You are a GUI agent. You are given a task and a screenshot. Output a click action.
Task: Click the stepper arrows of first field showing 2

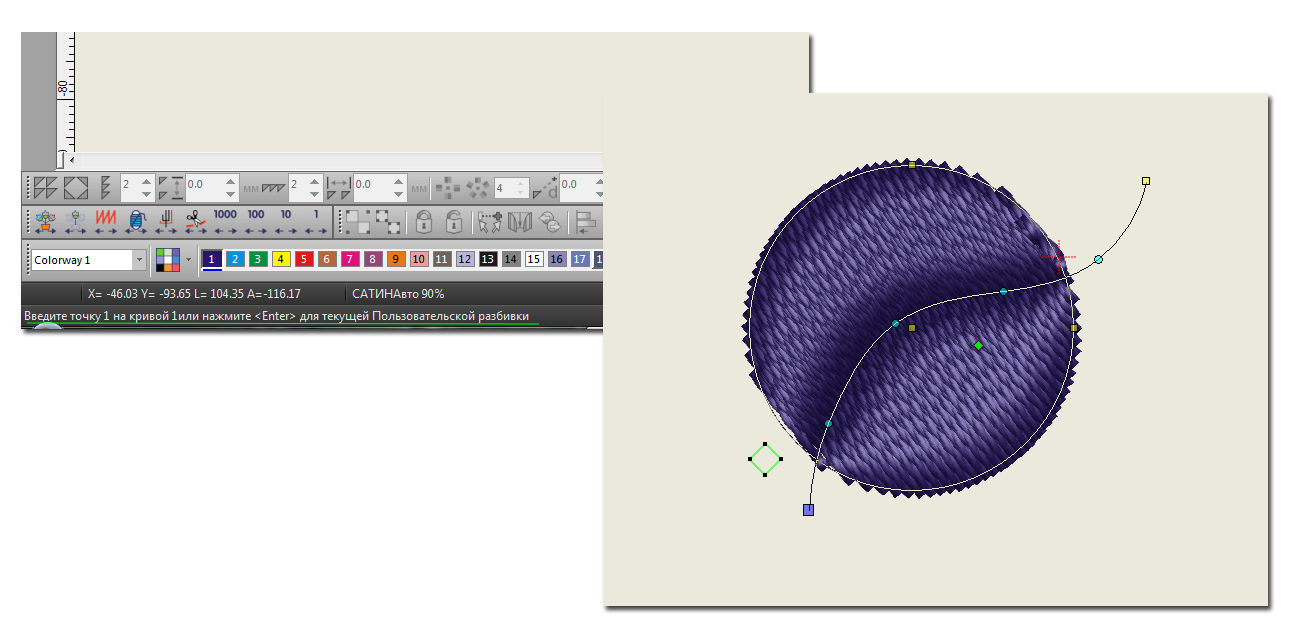[x=146, y=187]
